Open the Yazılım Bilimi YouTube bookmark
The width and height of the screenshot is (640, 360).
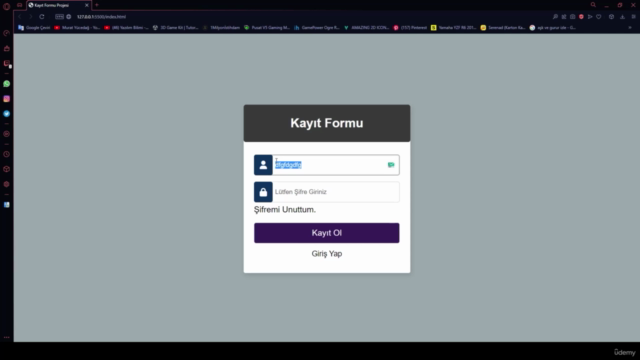click(x=126, y=28)
